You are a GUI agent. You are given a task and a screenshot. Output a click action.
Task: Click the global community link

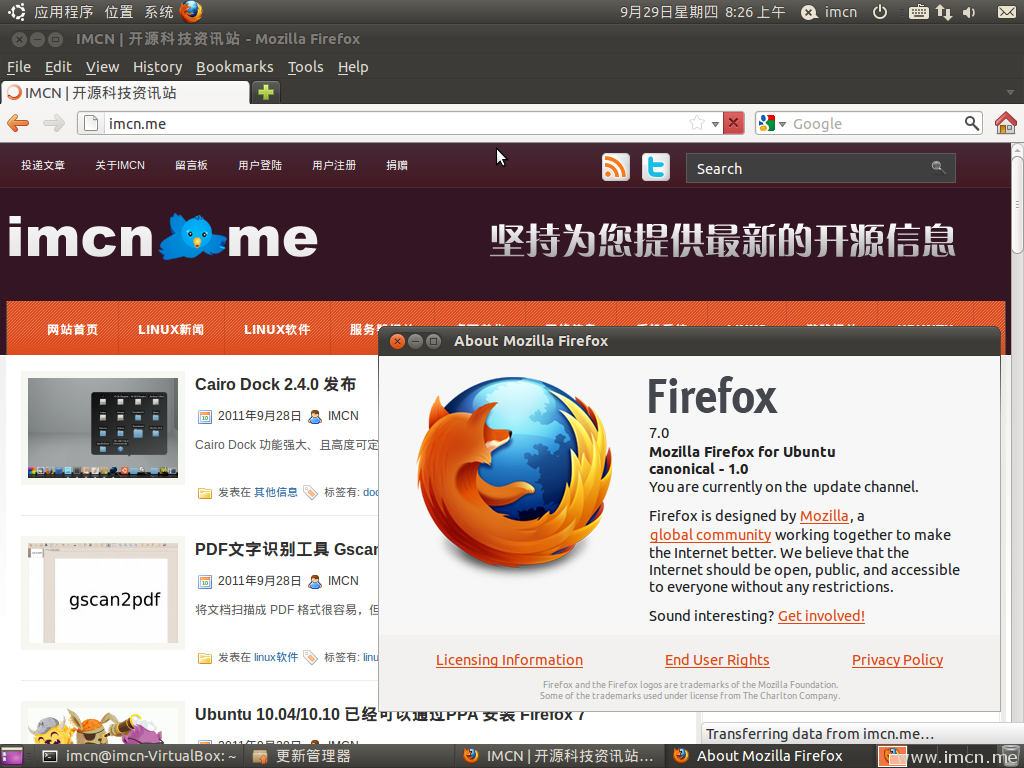tap(711, 535)
